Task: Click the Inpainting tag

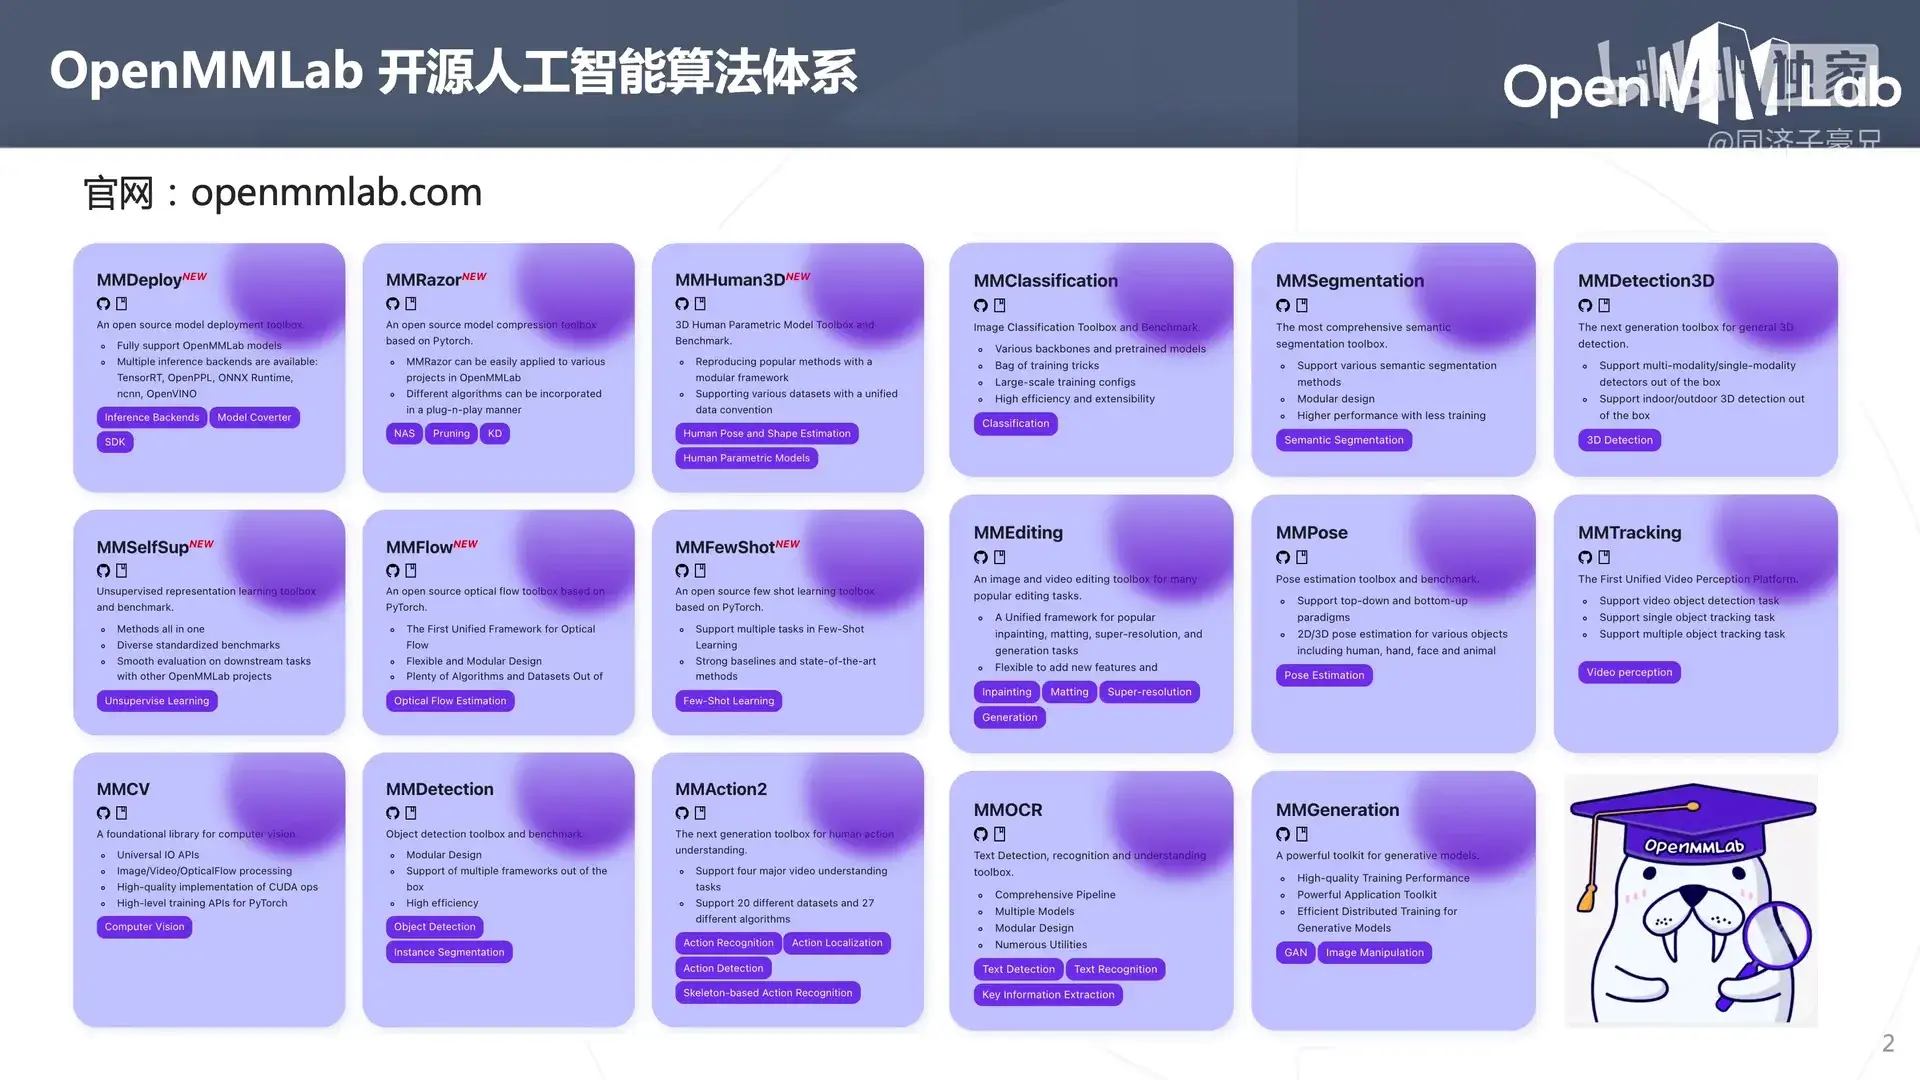Action: (1007, 692)
